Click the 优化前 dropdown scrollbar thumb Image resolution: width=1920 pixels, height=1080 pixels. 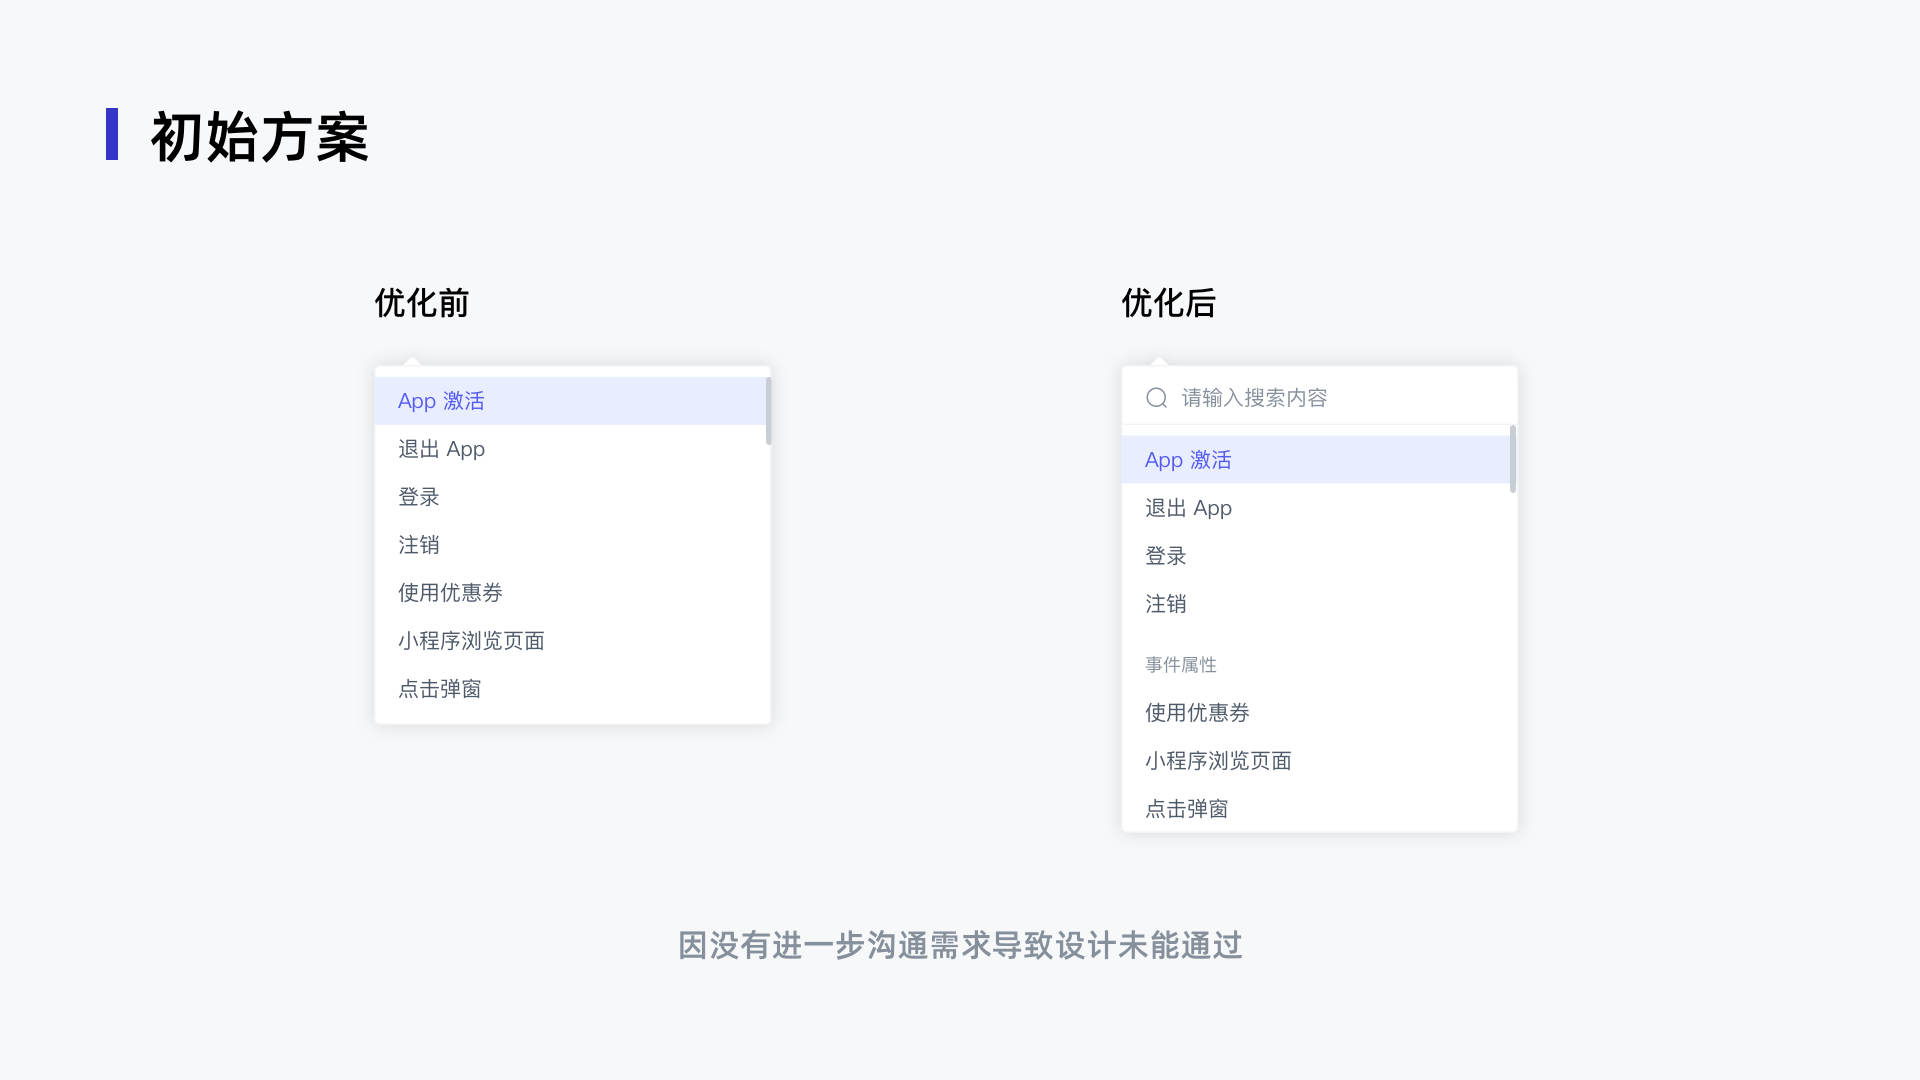(768, 411)
